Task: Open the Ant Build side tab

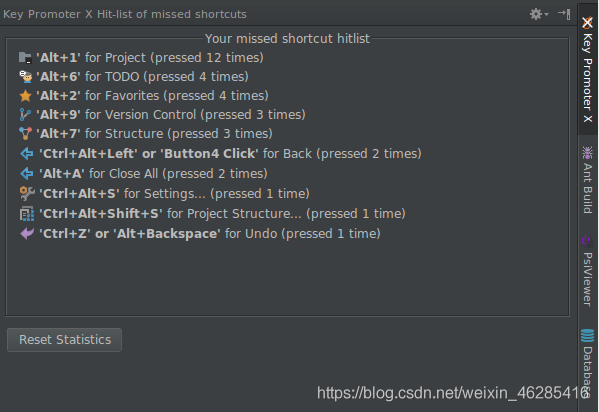Action: (x=588, y=180)
